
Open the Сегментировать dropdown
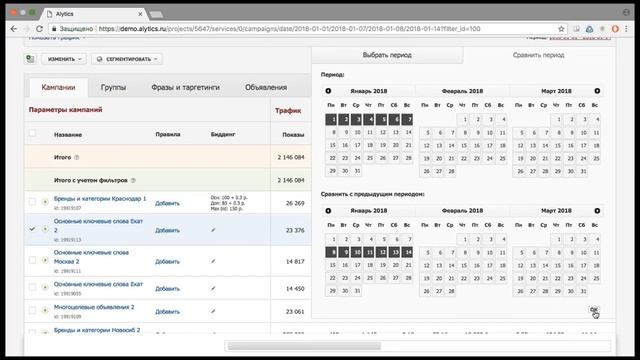(x=127, y=59)
